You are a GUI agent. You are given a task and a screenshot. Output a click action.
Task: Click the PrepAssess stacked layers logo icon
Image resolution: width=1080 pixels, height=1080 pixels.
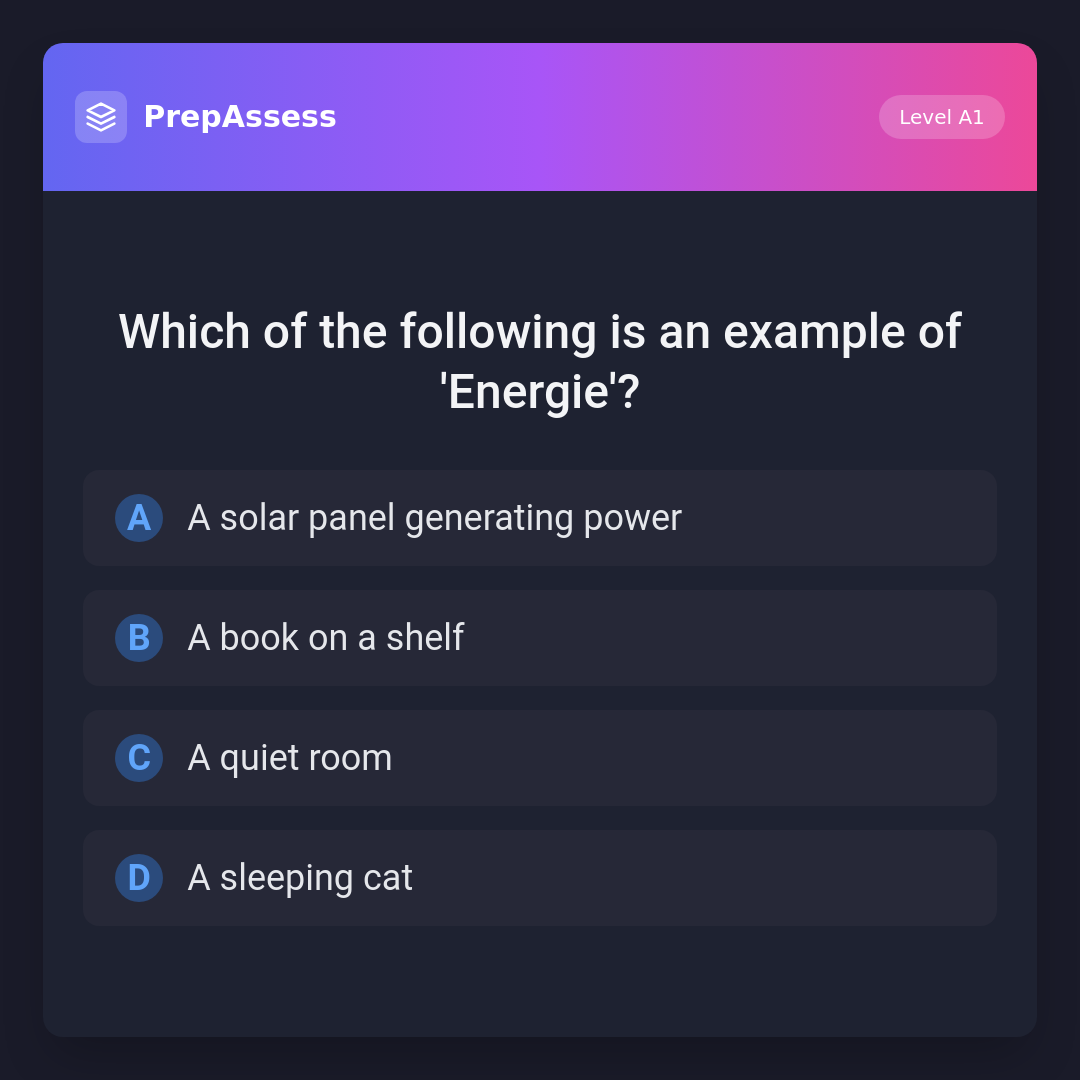pos(101,117)
